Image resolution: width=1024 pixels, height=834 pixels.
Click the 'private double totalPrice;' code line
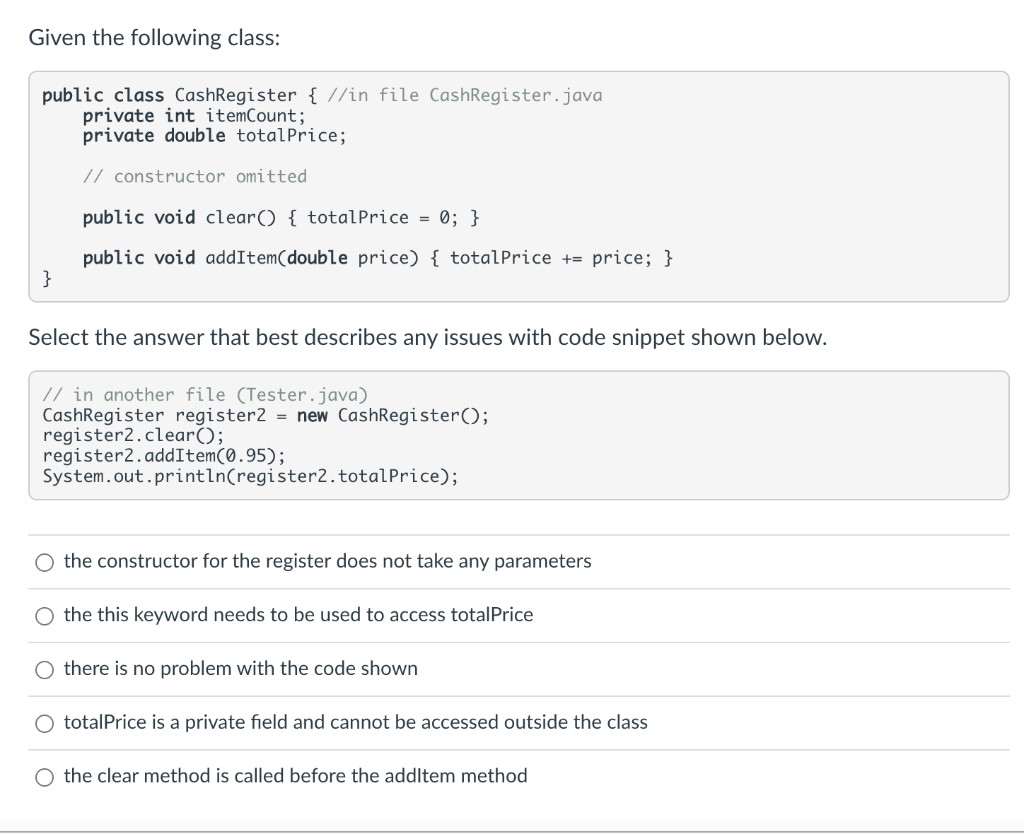[214, 135]
